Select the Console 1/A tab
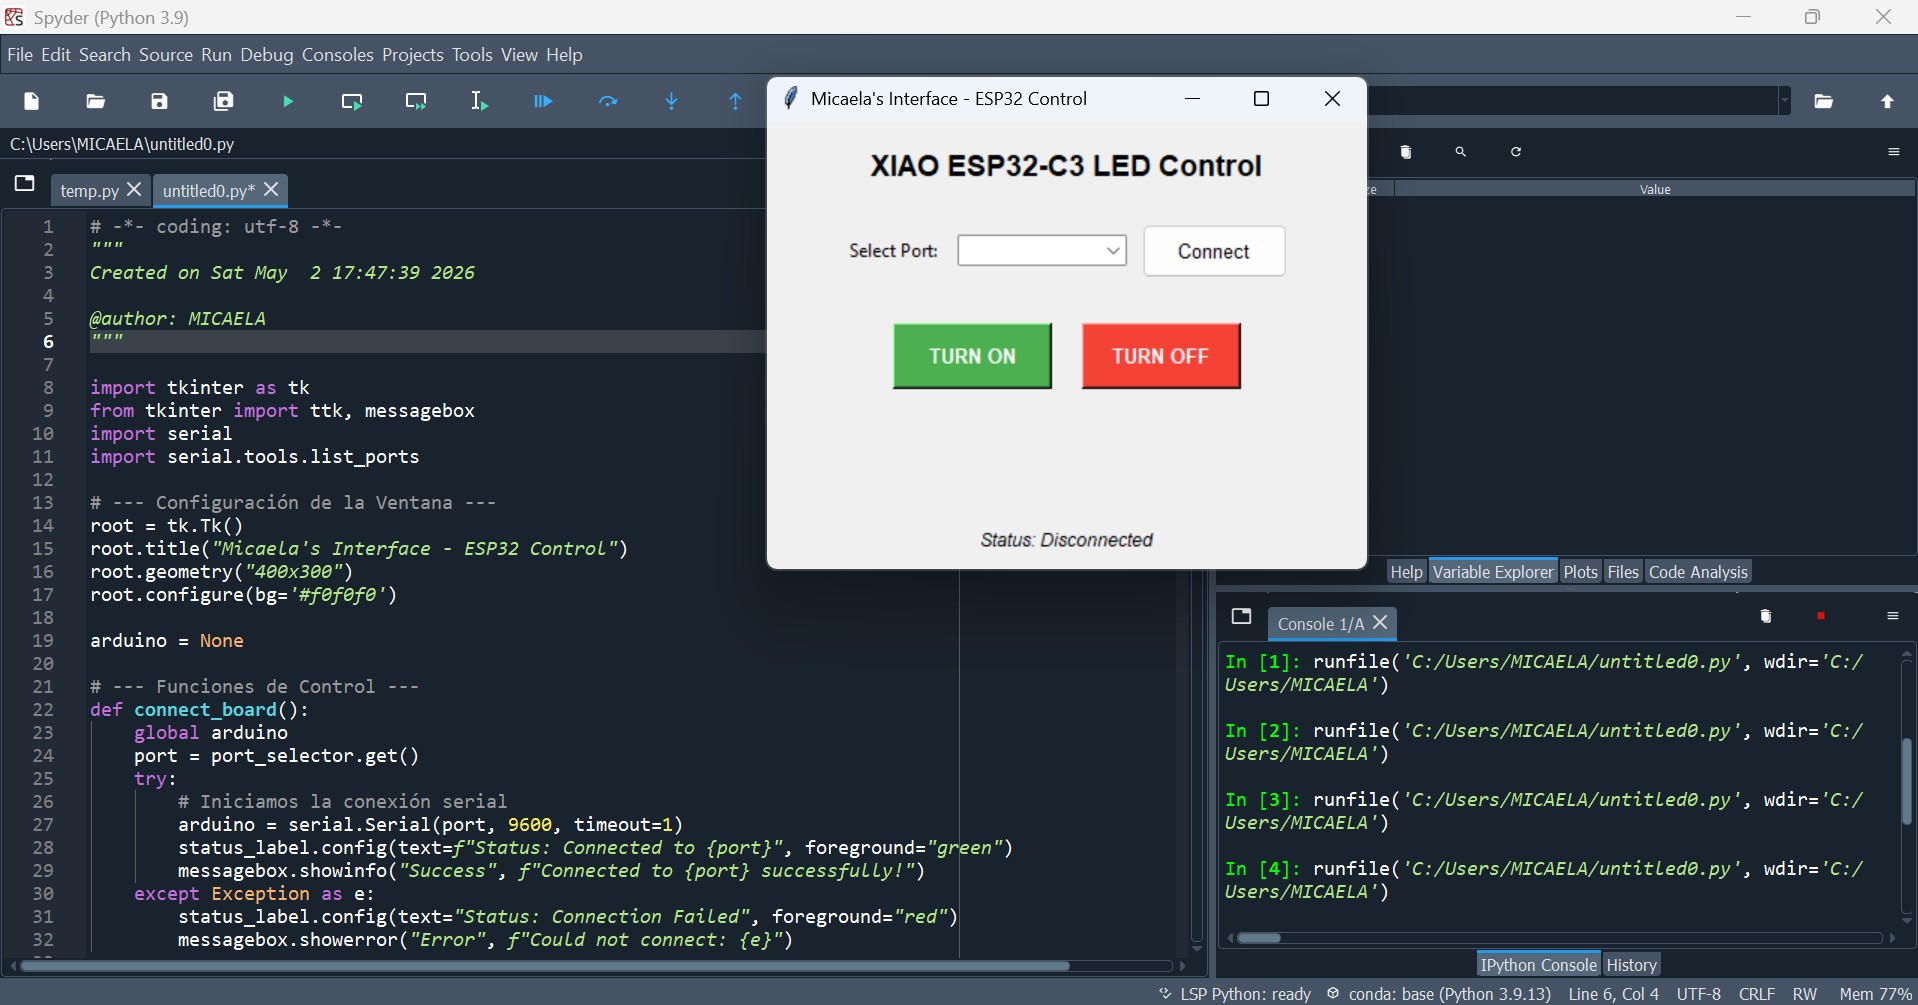The image size is (1918, 1005). coord(1321,623)
